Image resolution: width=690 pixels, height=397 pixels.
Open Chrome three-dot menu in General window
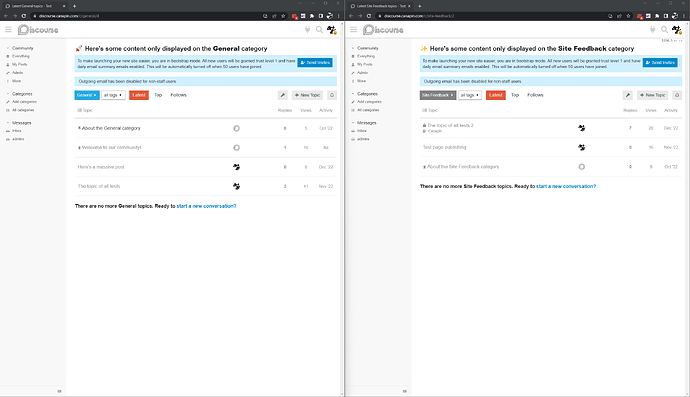coord(338,16)
